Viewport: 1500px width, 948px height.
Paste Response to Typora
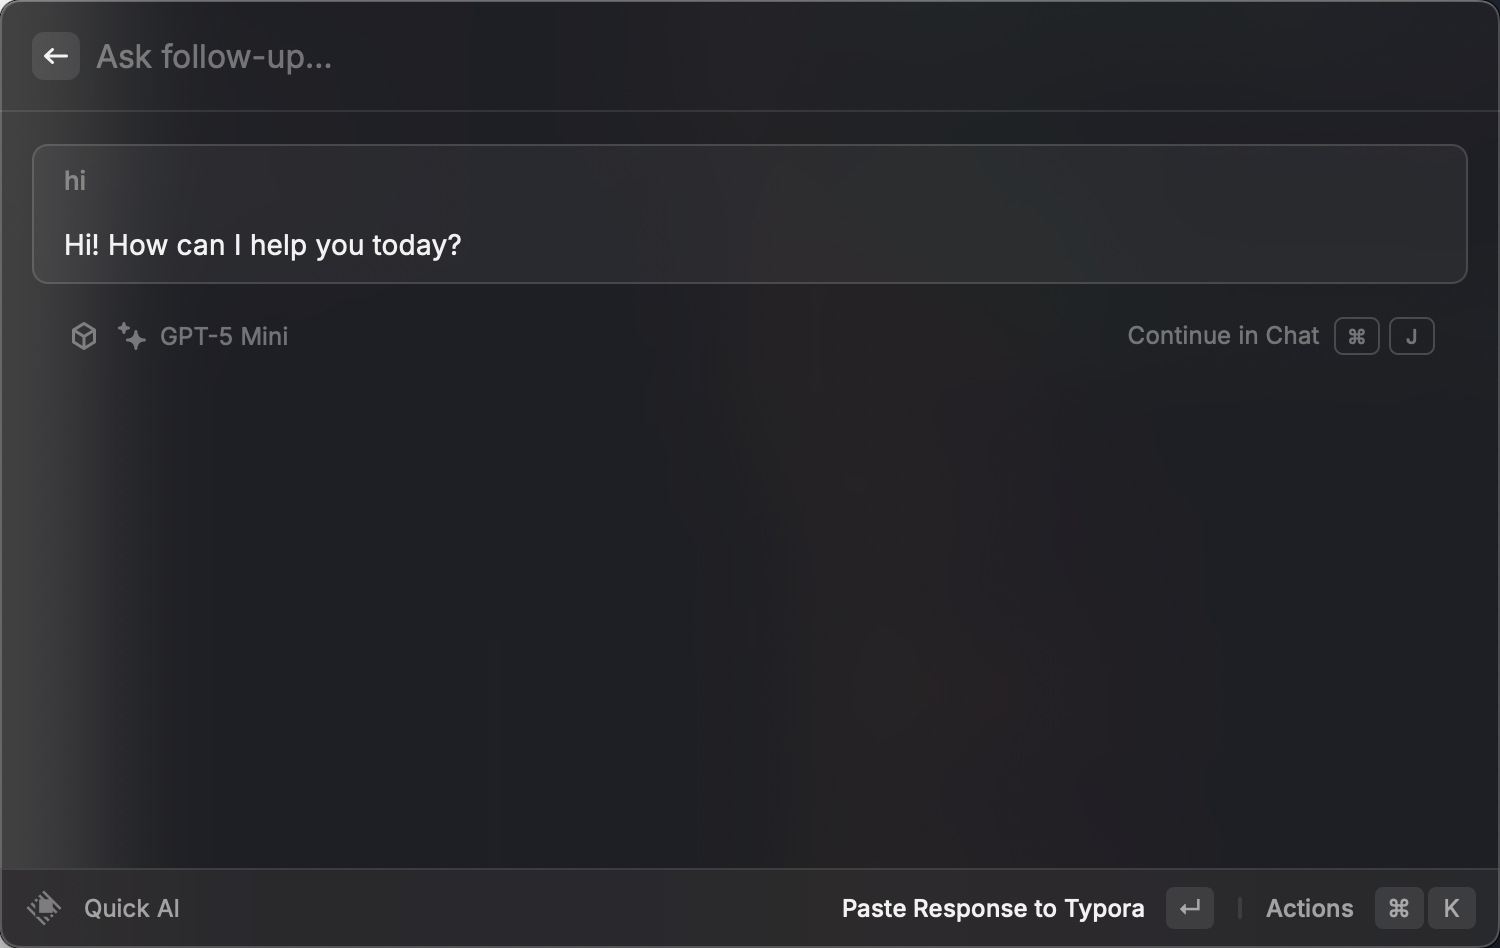click(x=993, y=908)
